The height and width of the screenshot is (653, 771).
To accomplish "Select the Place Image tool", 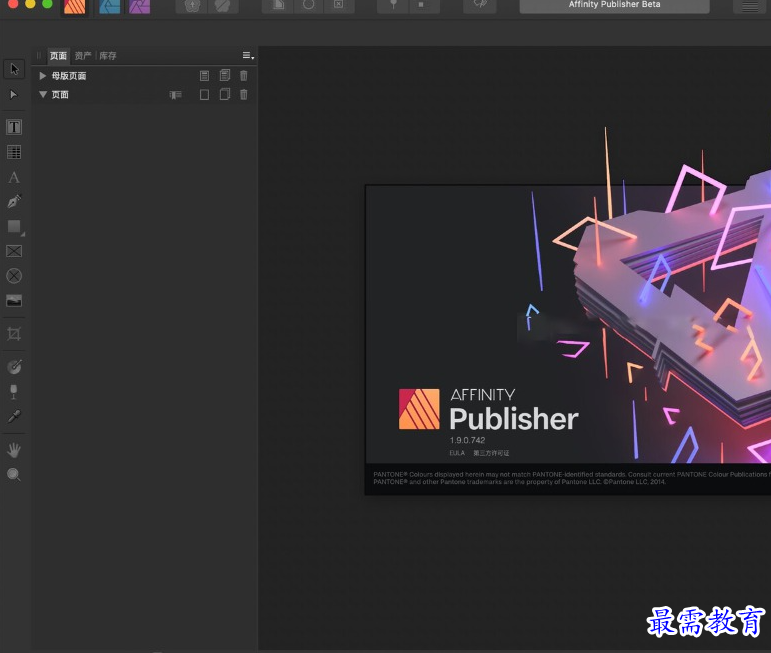I will 14,300.
